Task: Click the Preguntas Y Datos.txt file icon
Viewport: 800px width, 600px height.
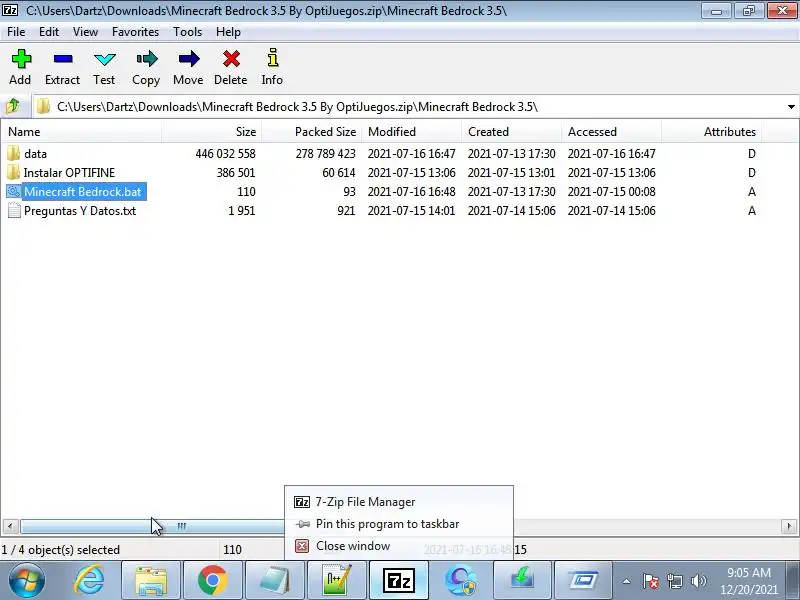Action: click(x=14, y=211)
